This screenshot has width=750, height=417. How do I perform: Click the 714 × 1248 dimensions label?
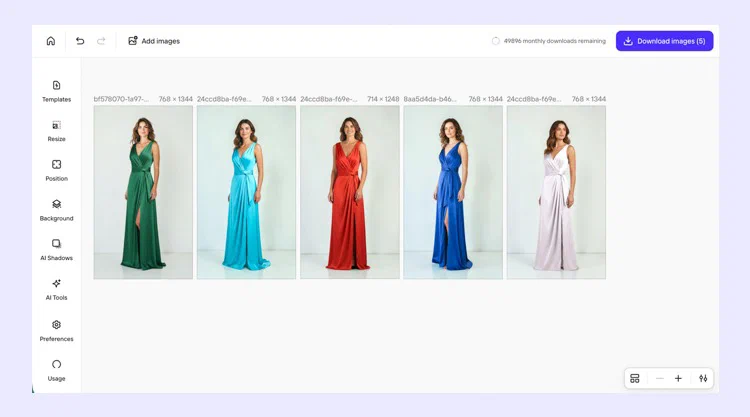tap(383, 99)
